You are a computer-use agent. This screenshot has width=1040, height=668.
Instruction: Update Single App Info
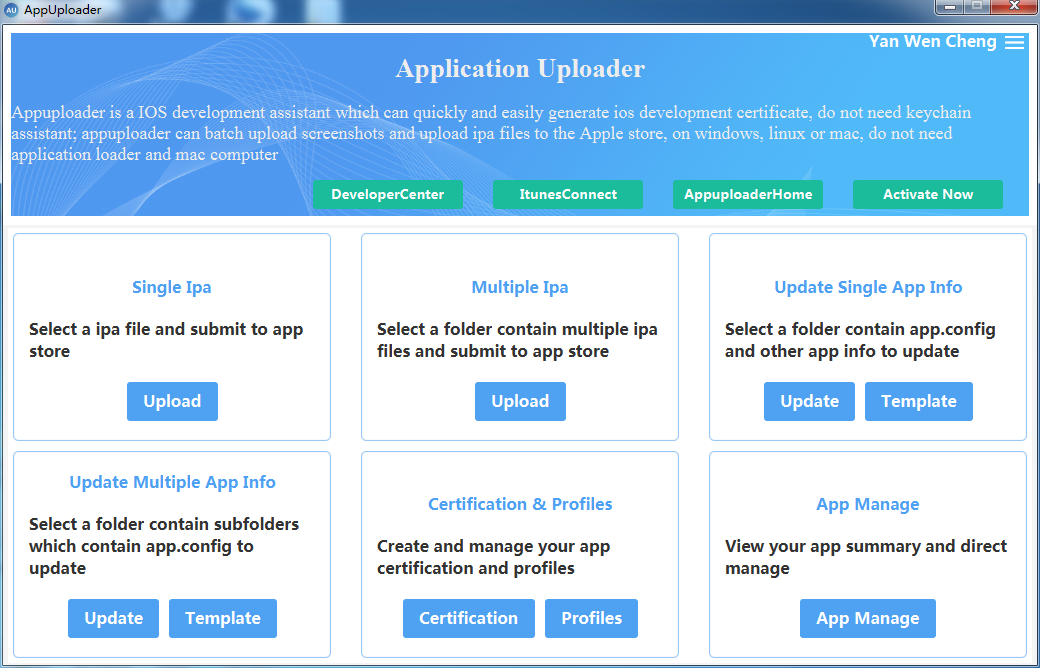809,401
